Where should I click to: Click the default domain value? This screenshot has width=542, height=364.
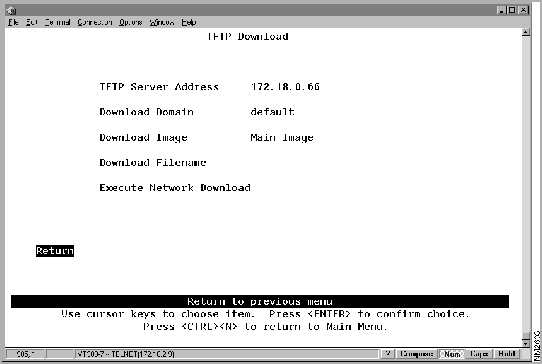pyautogui.click(x=272, y=112)
